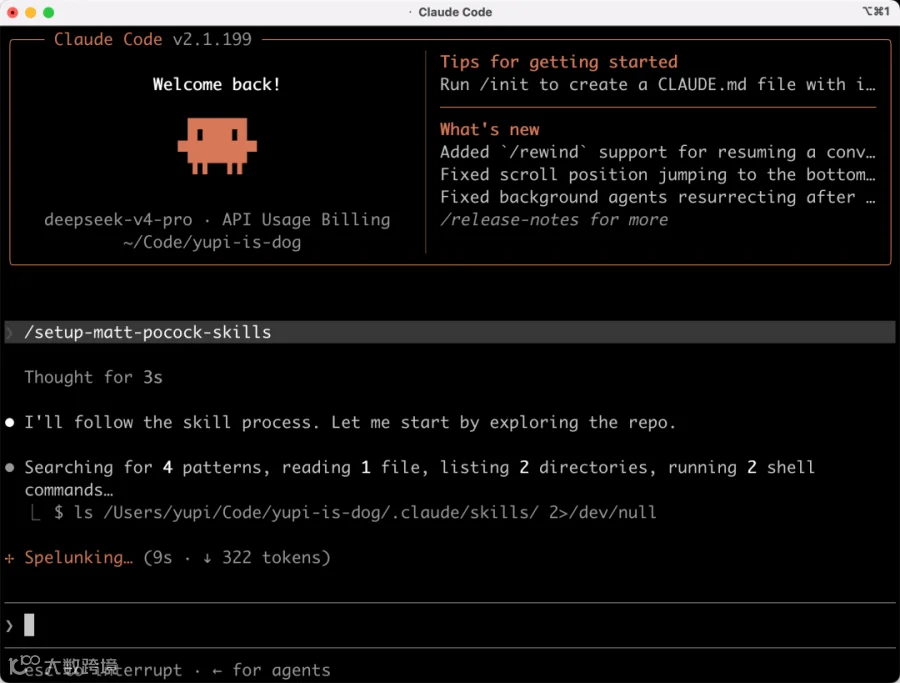Click the '(9s · ↓ 322 tokens)' counter
This screenshot has height=683, width=900.
[x=237, y=557]
